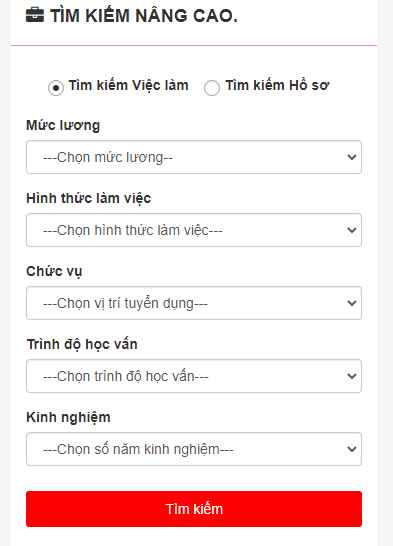Open the Chọn số năm kinh nghiệm dropdown
The height and width of the screenshot is (546, 393).
coord(194,449)
